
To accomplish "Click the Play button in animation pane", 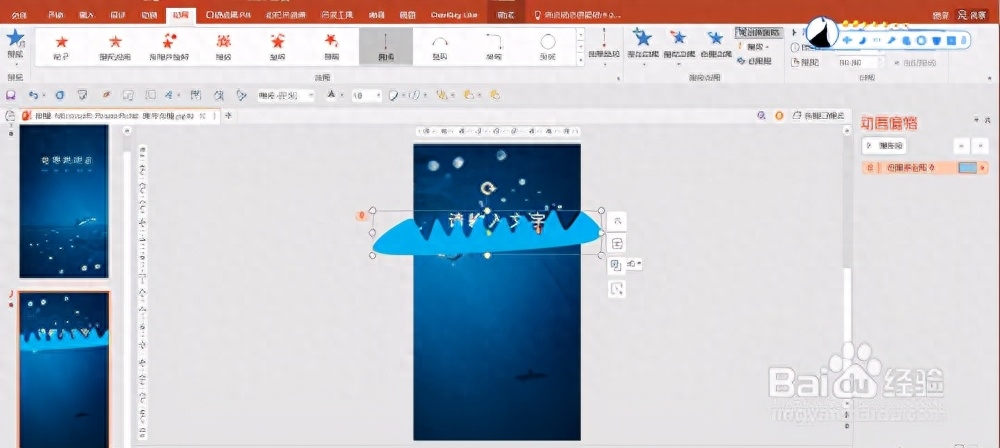I will (x=884, y=146).
